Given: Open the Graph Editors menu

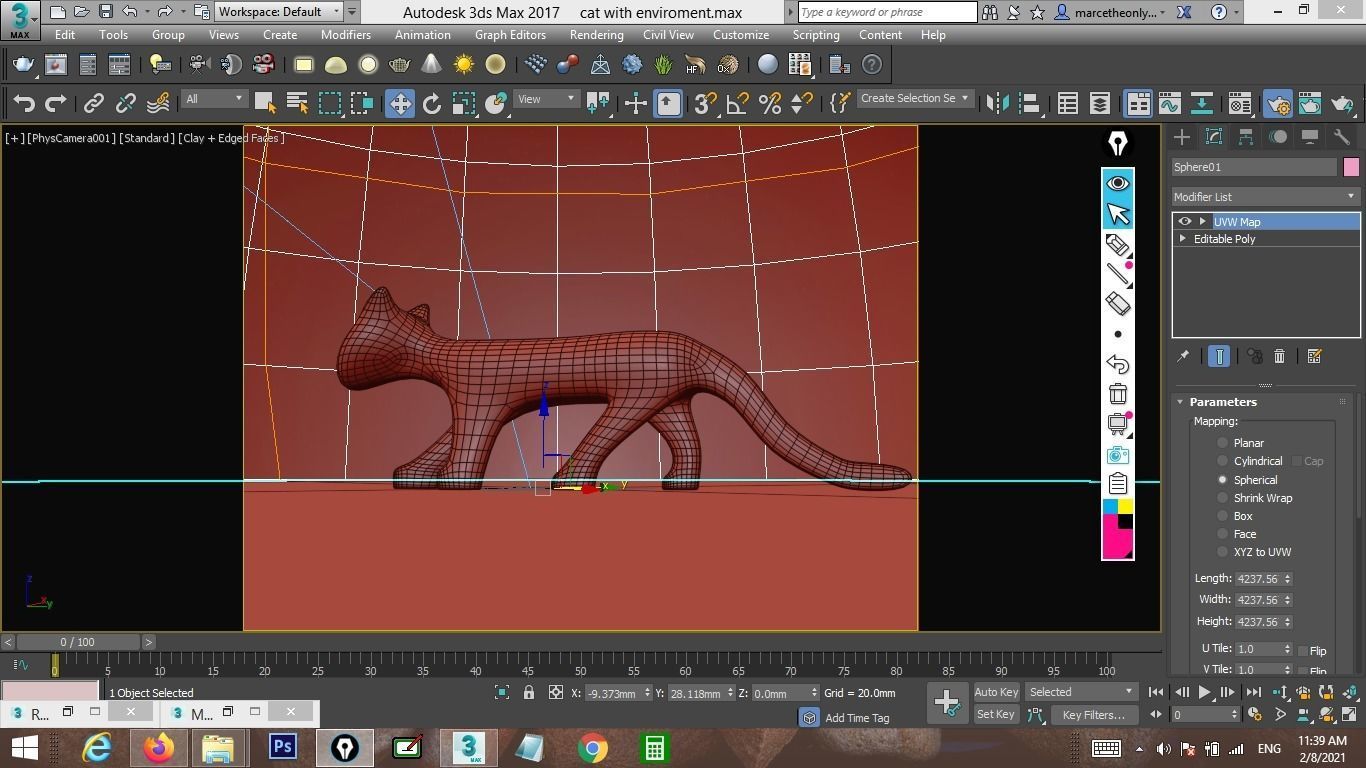Looking at the screenshot, I should [x=510, y=35].
